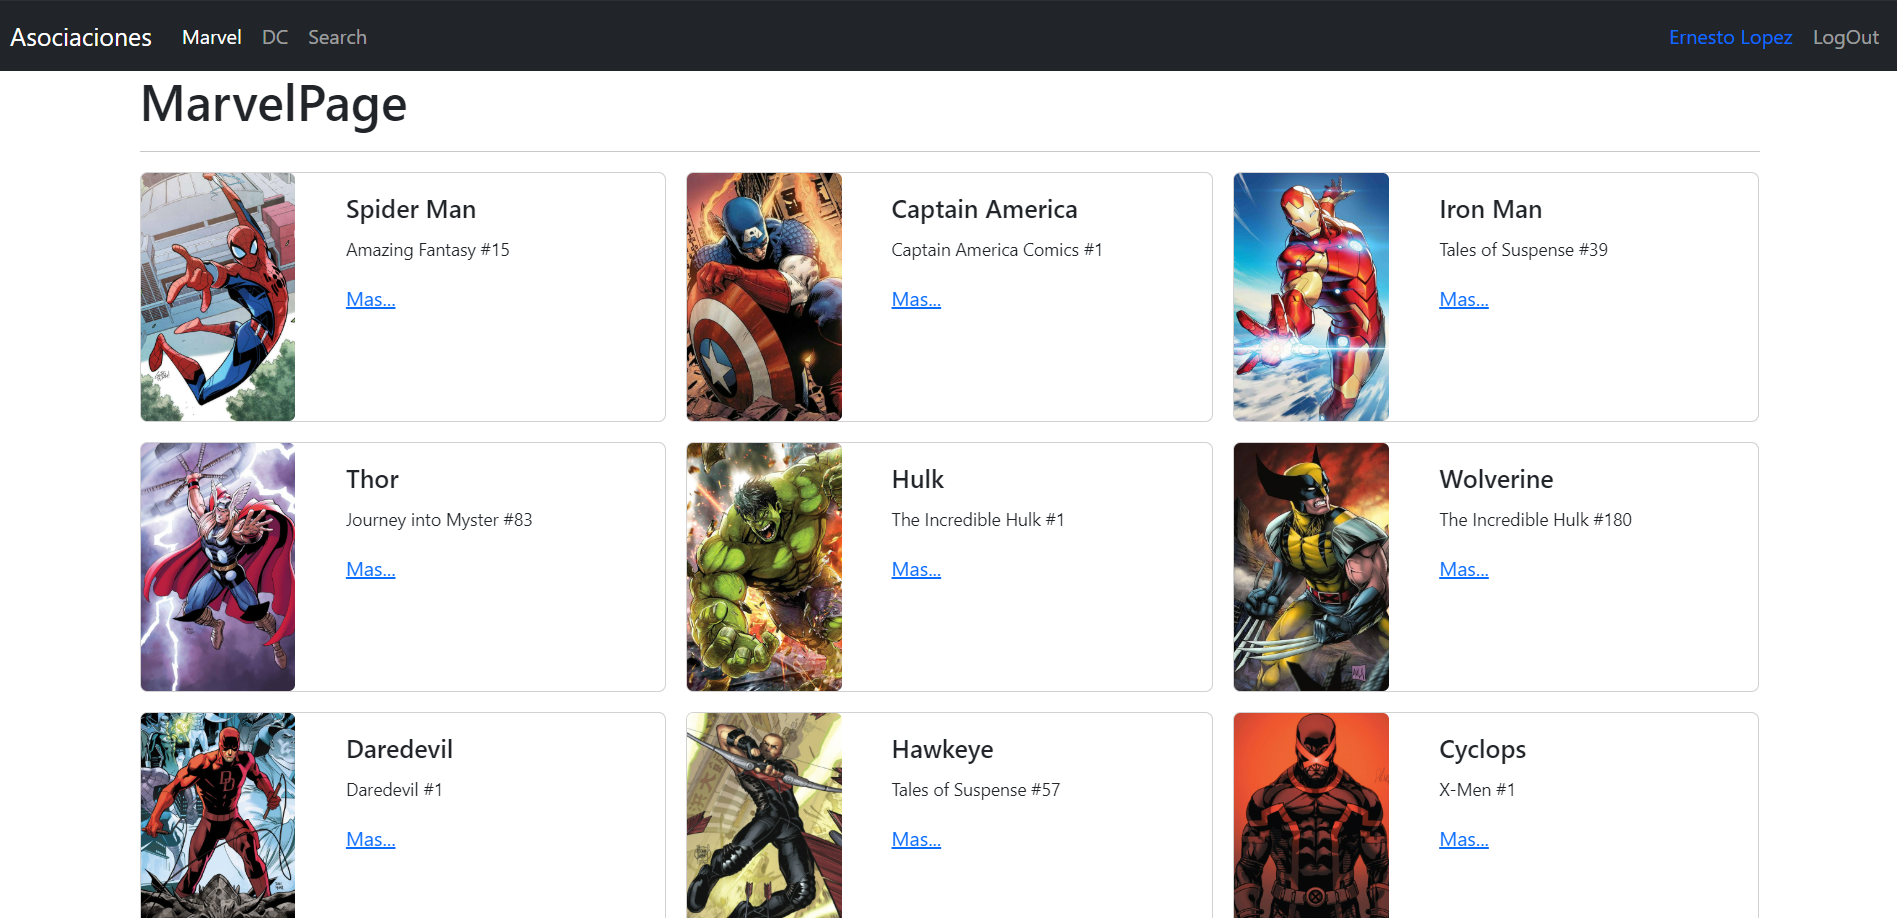1897x918 pixels.
Task: Click the Hawkeye cover image
Action: coord(764,815)
